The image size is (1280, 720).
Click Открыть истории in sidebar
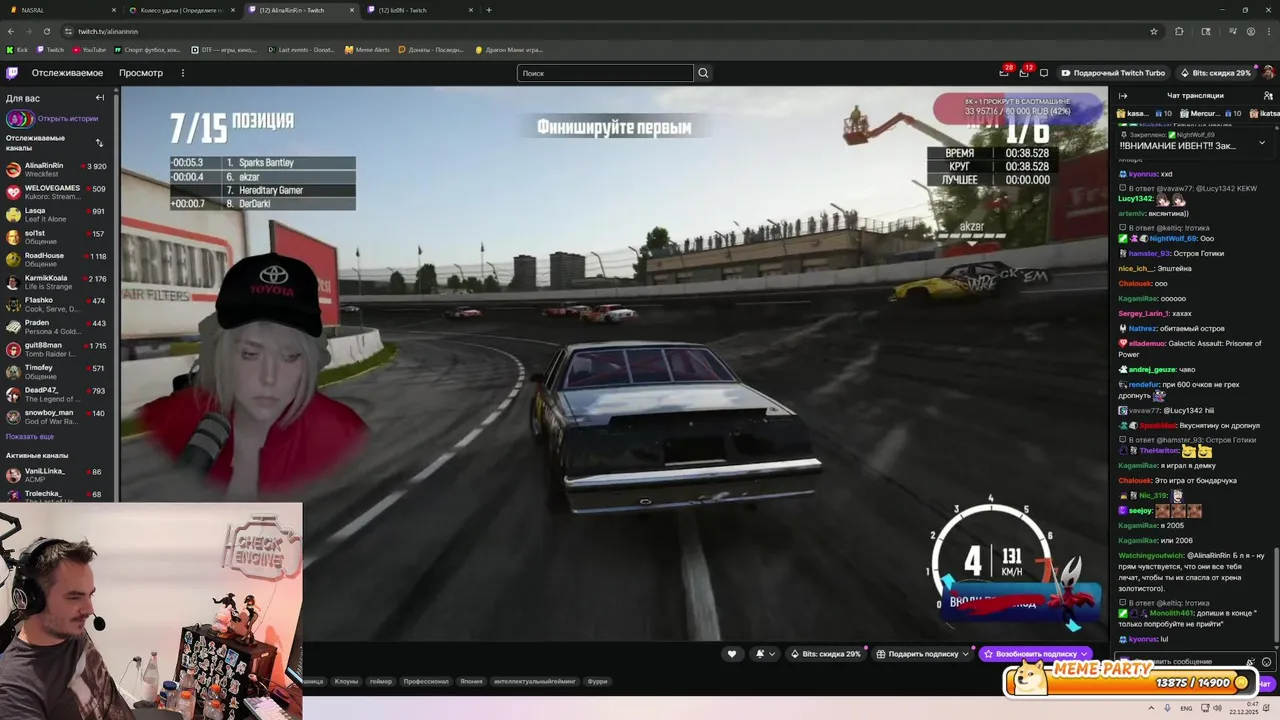[67, 118]
